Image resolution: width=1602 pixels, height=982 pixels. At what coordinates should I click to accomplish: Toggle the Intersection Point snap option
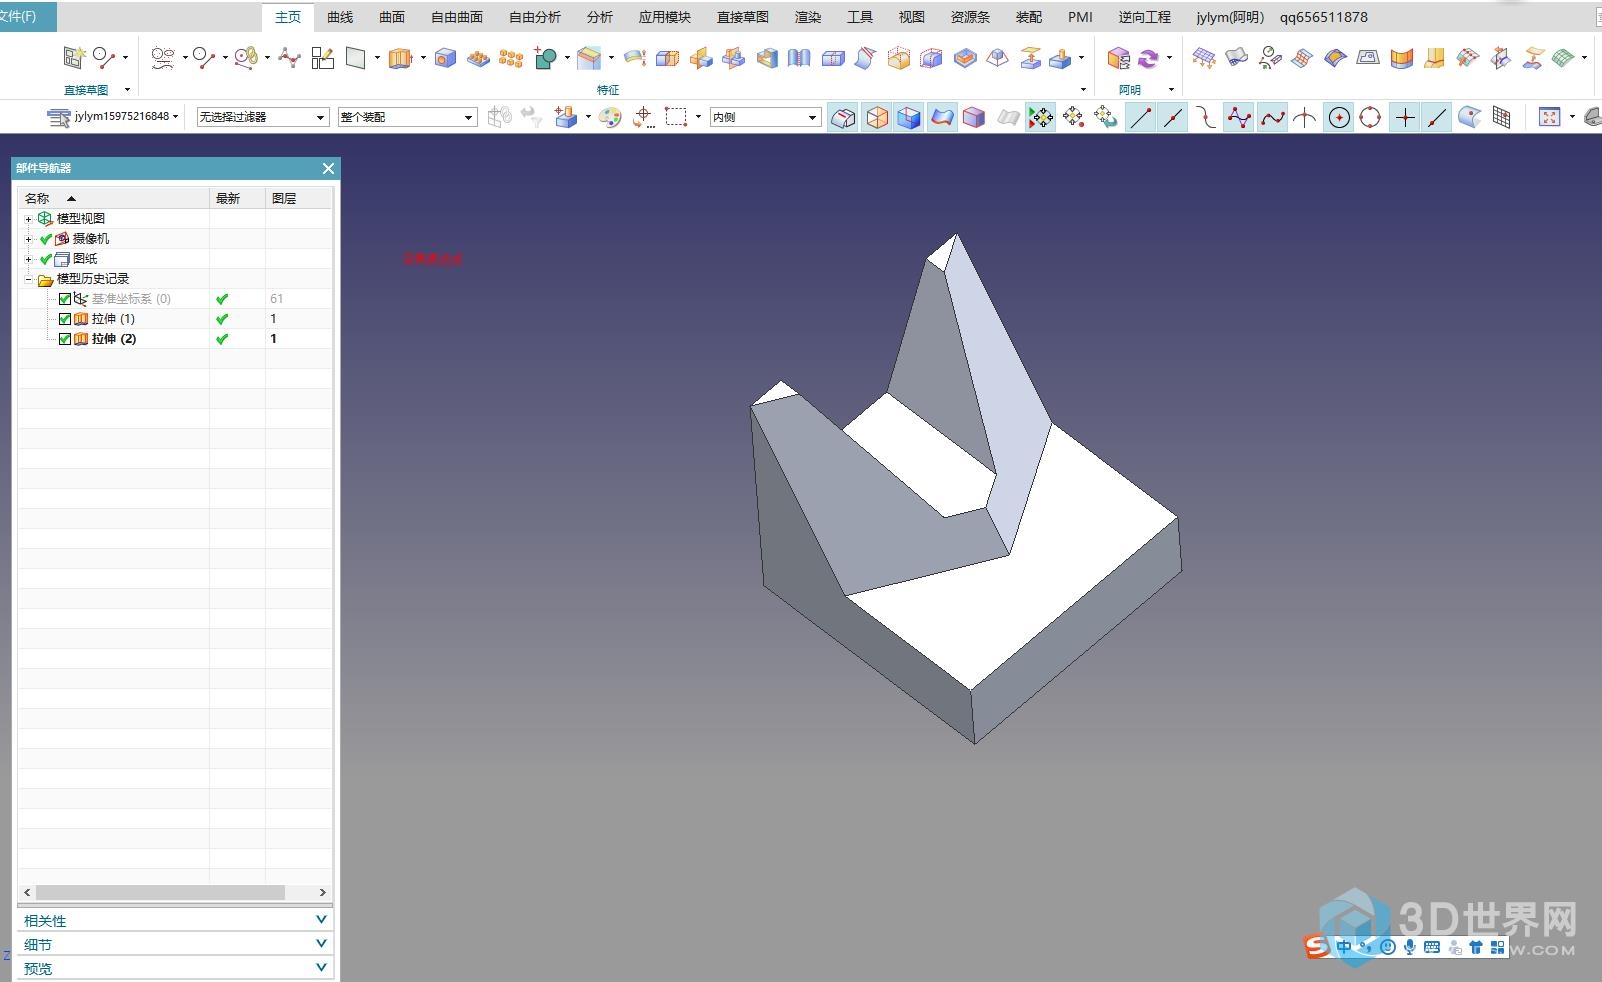pos(1305,117)
